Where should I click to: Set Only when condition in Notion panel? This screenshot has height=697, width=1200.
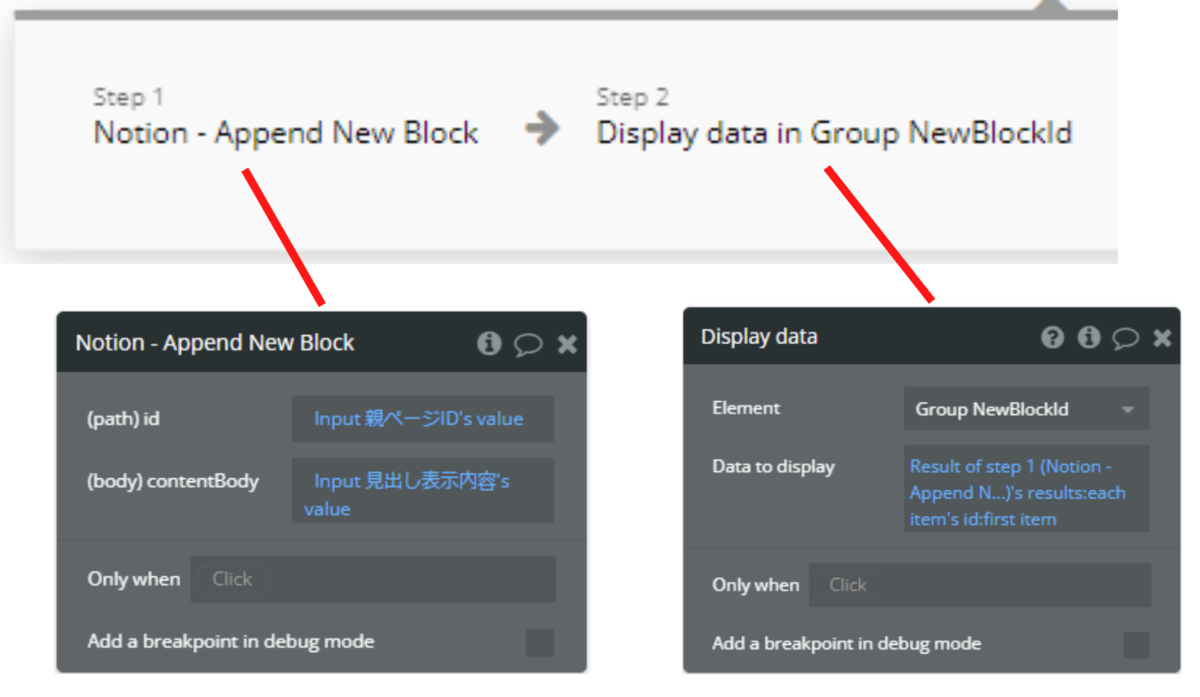click(x=373, y=579)
